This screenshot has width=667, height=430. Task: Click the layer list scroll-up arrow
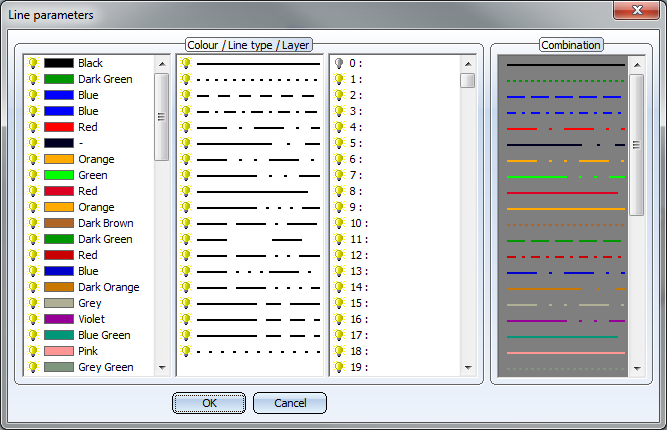pyautogui.click(x=468, y=64)
